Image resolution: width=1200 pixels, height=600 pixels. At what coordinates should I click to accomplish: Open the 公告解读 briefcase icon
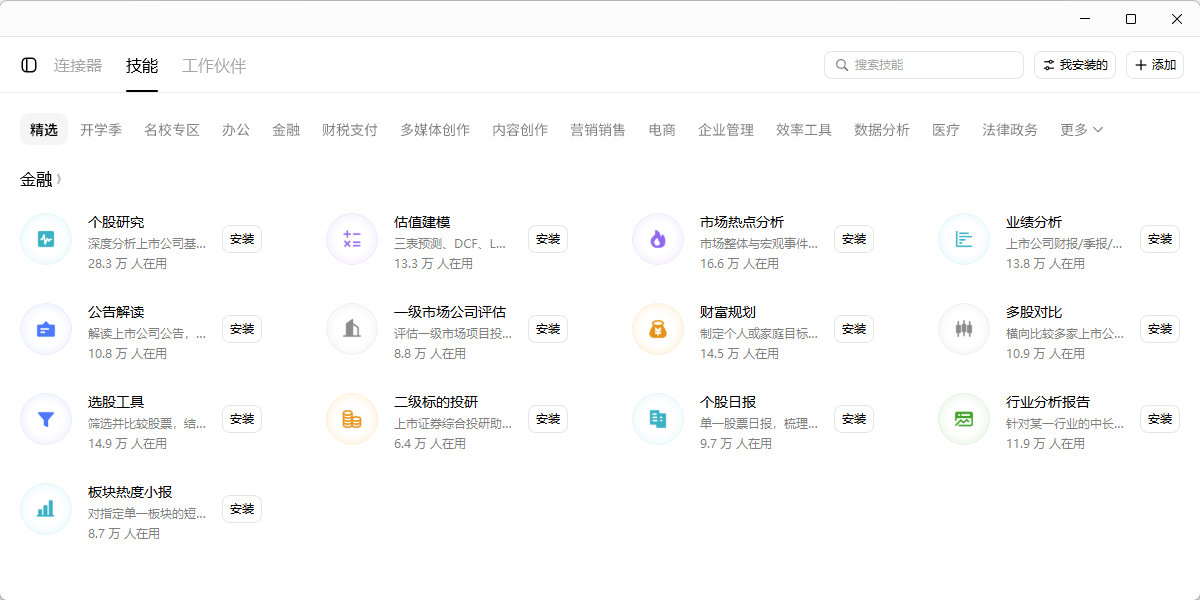click(x=46, y=329)
